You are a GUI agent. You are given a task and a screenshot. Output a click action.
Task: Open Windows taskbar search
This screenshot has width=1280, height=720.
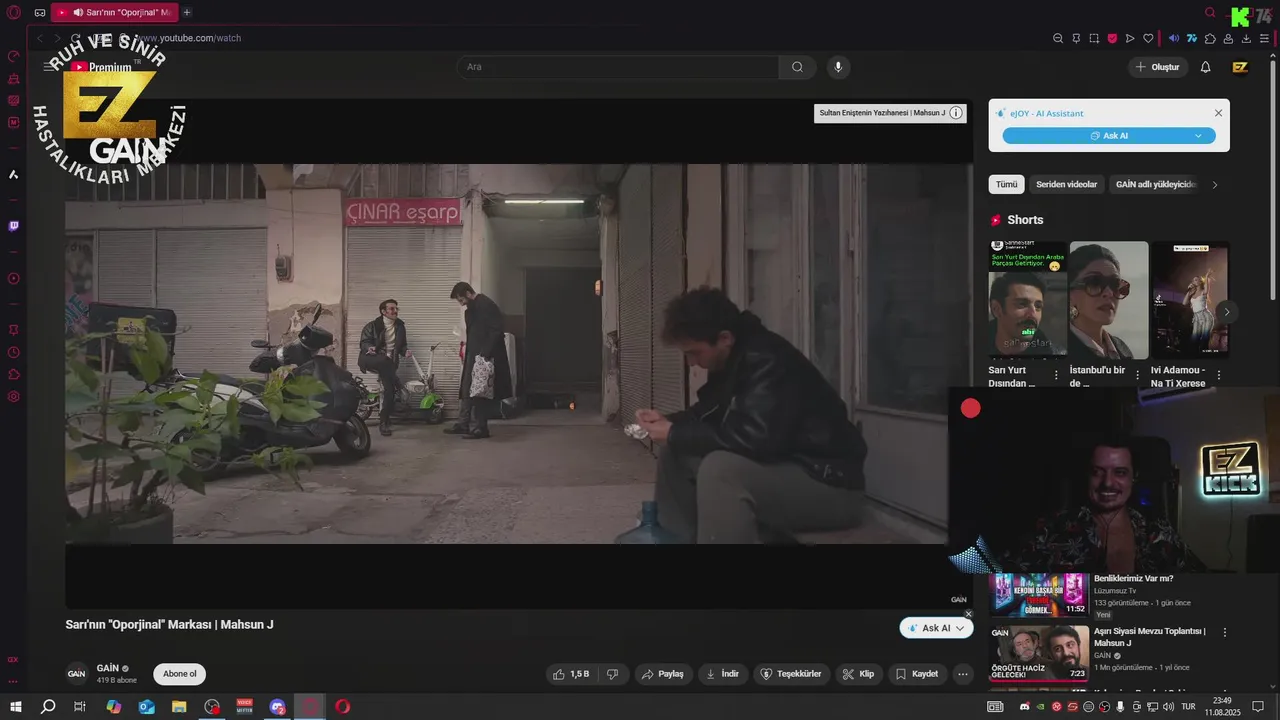pos(47,707)
